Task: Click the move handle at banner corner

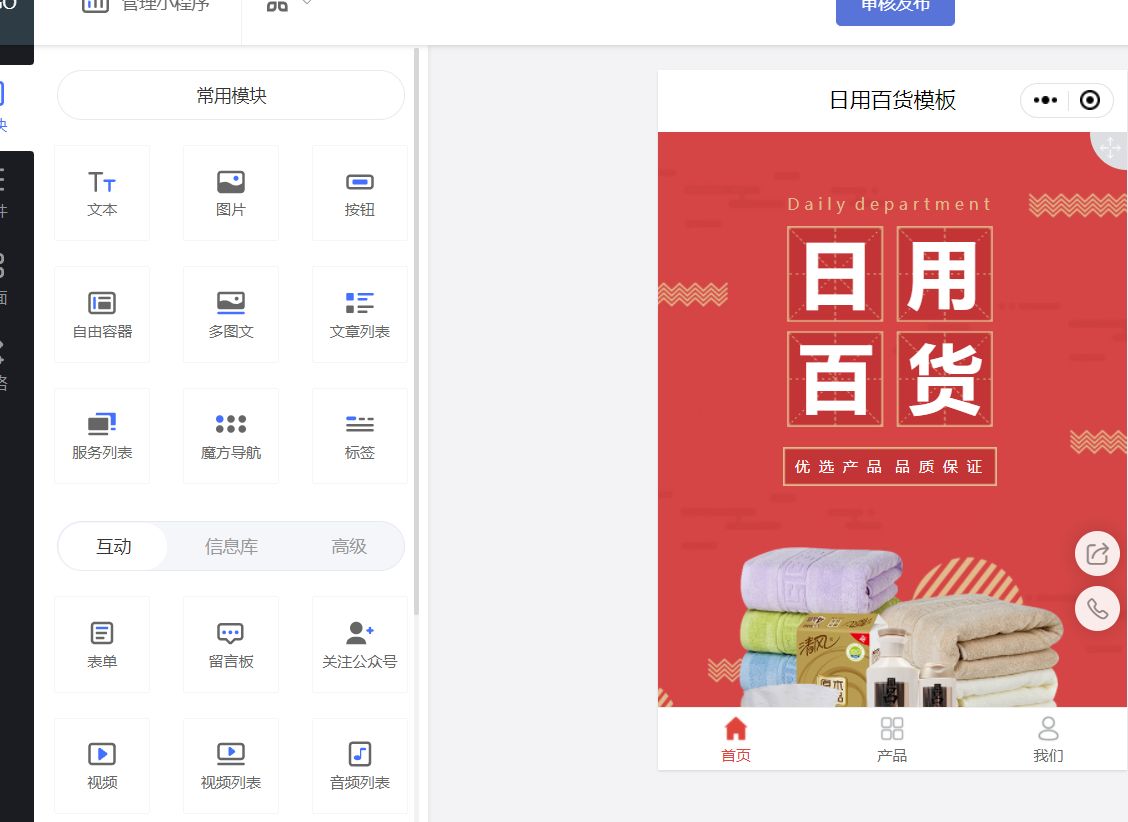Action: coord(1110,148)
